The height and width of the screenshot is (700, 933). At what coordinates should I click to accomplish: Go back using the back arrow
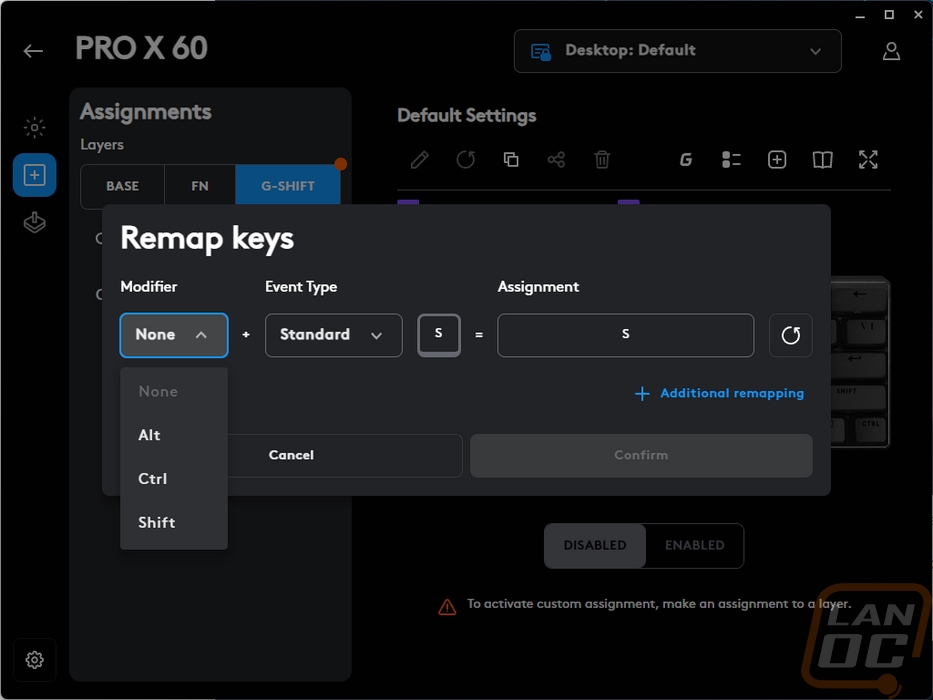[x=33, y=51]
